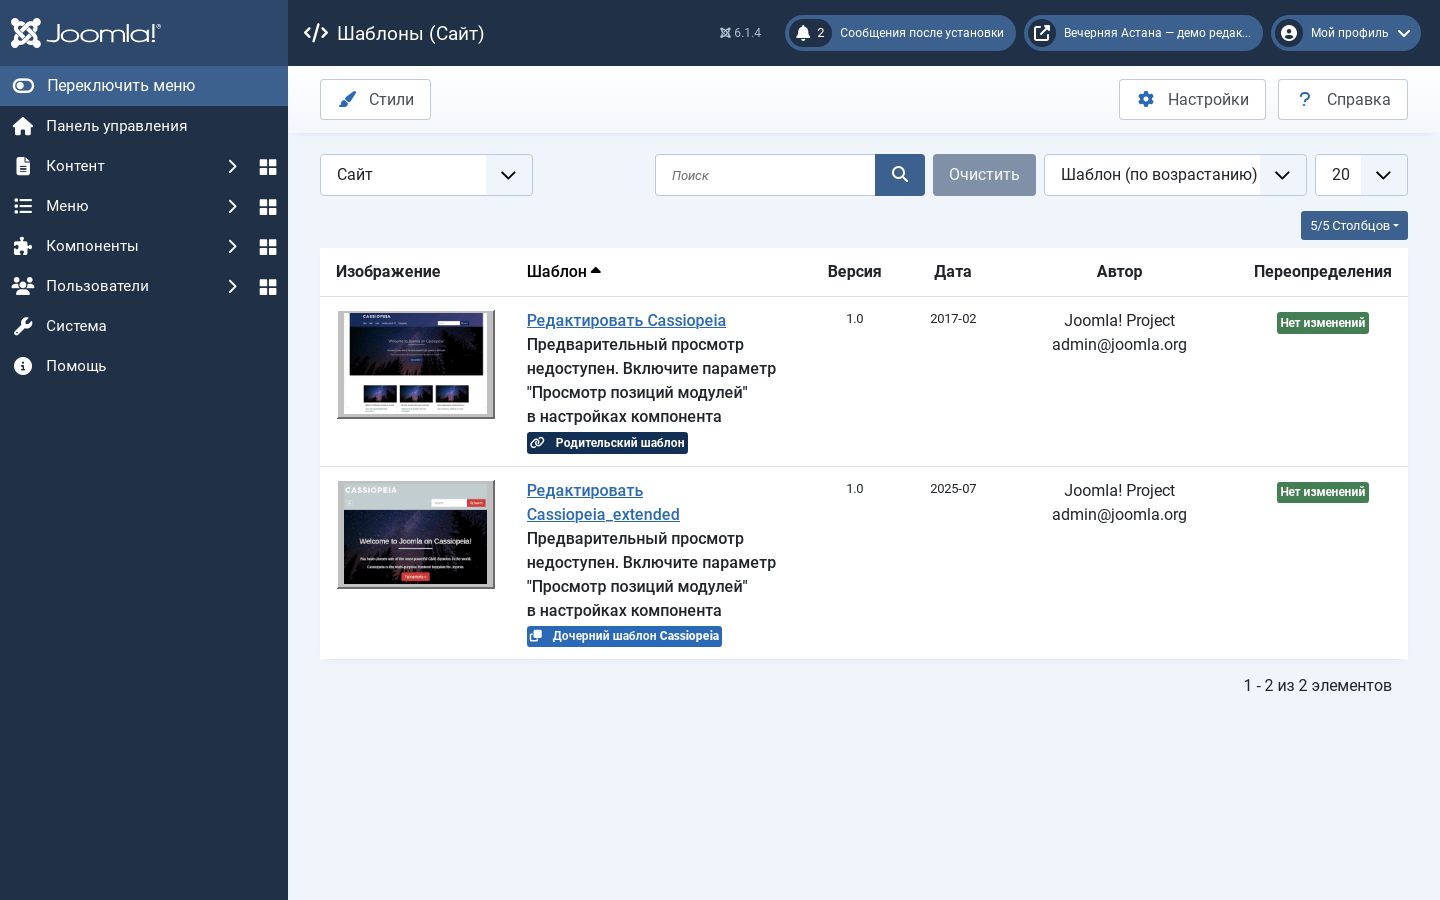Click the Cassiopeia template thumbnail
This screenshot has height=900, width=1440.
416,364
